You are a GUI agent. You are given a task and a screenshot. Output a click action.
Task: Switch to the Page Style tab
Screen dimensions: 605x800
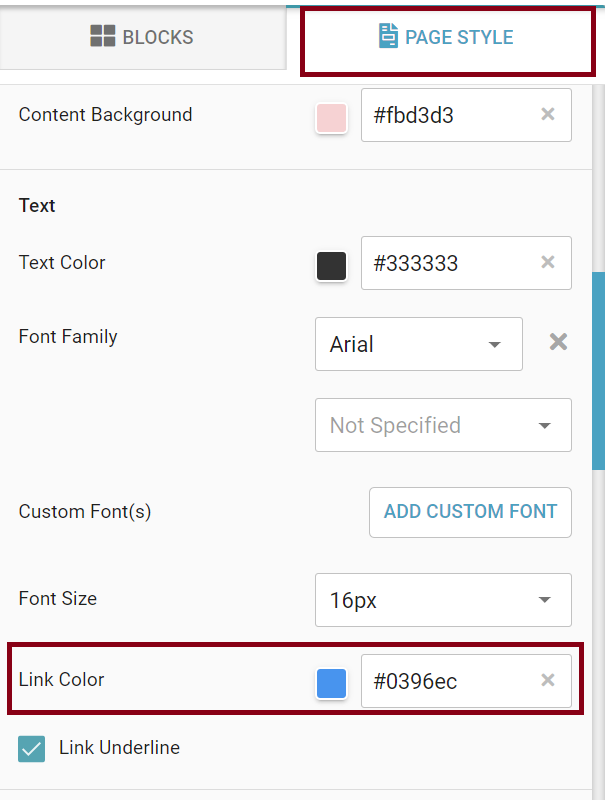coord(447,38)
